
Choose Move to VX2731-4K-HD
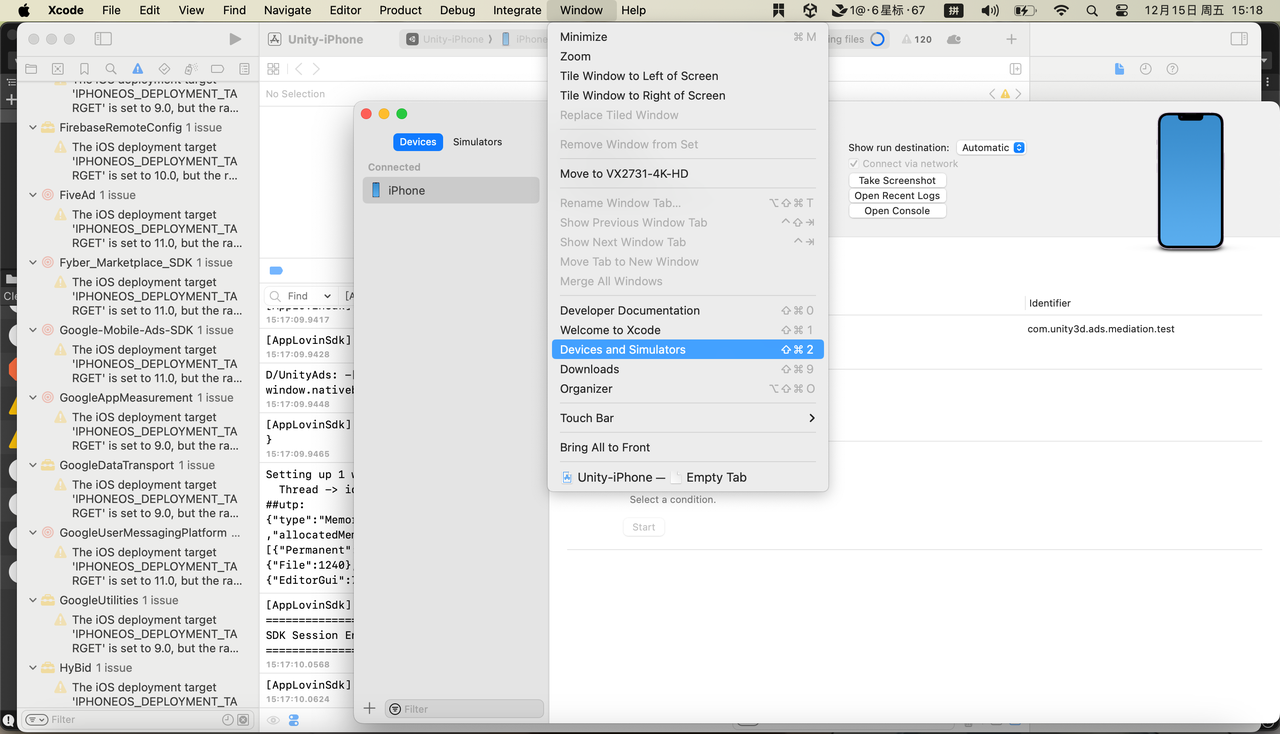pos(688,174)
